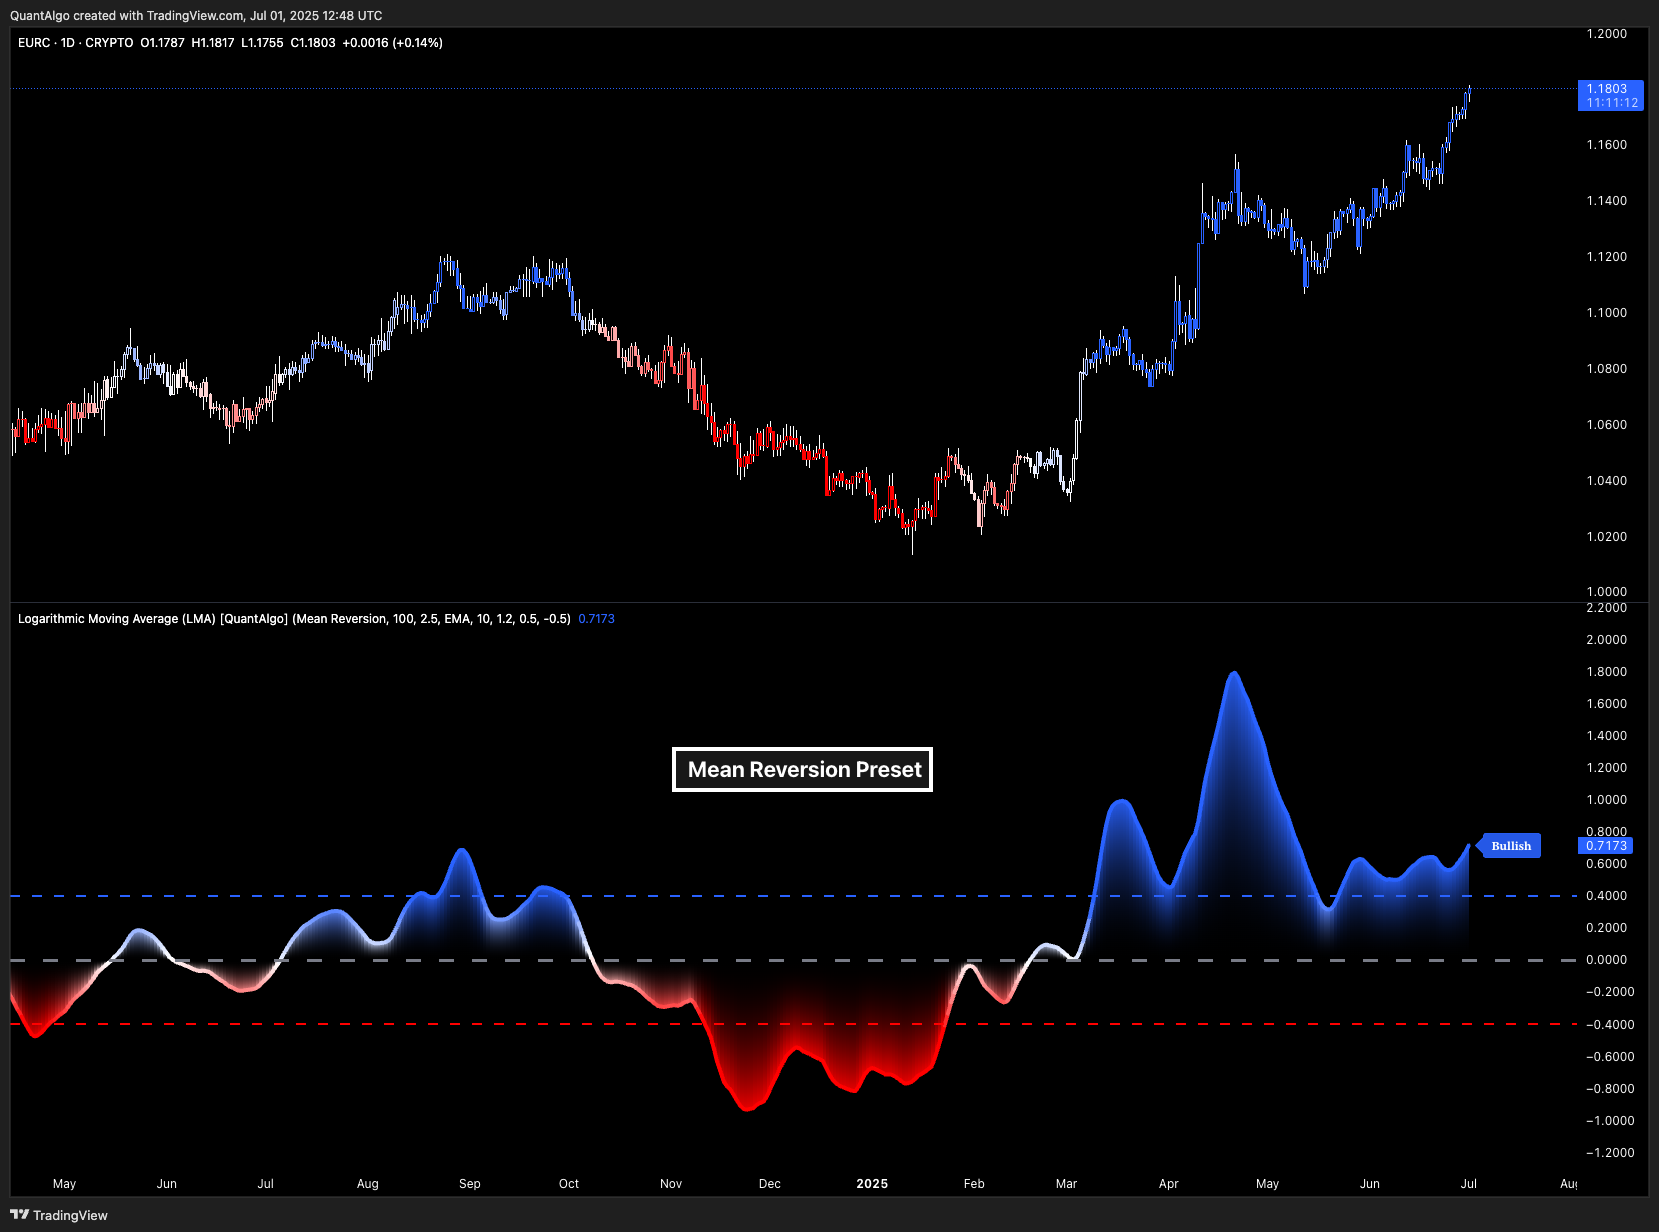Click the H1.1817 high value

(x=213, y=43)
